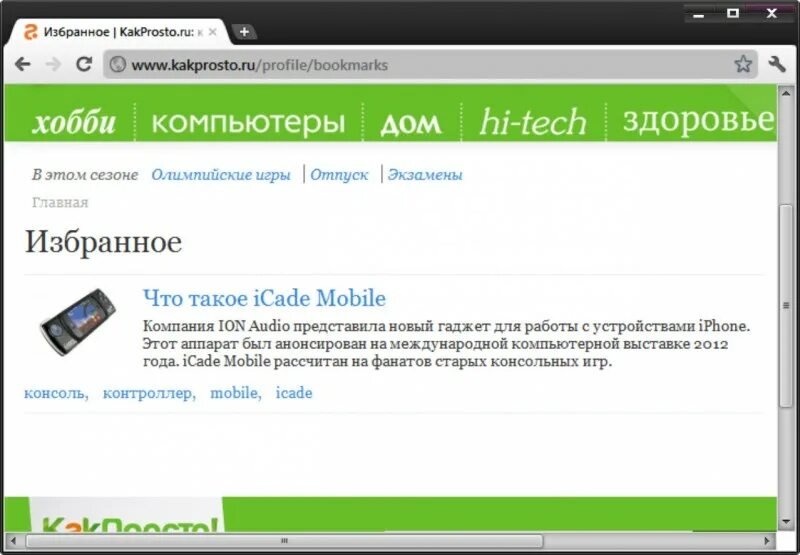Follow the Экзамены link
800x555 pixels.
[425, 175]
